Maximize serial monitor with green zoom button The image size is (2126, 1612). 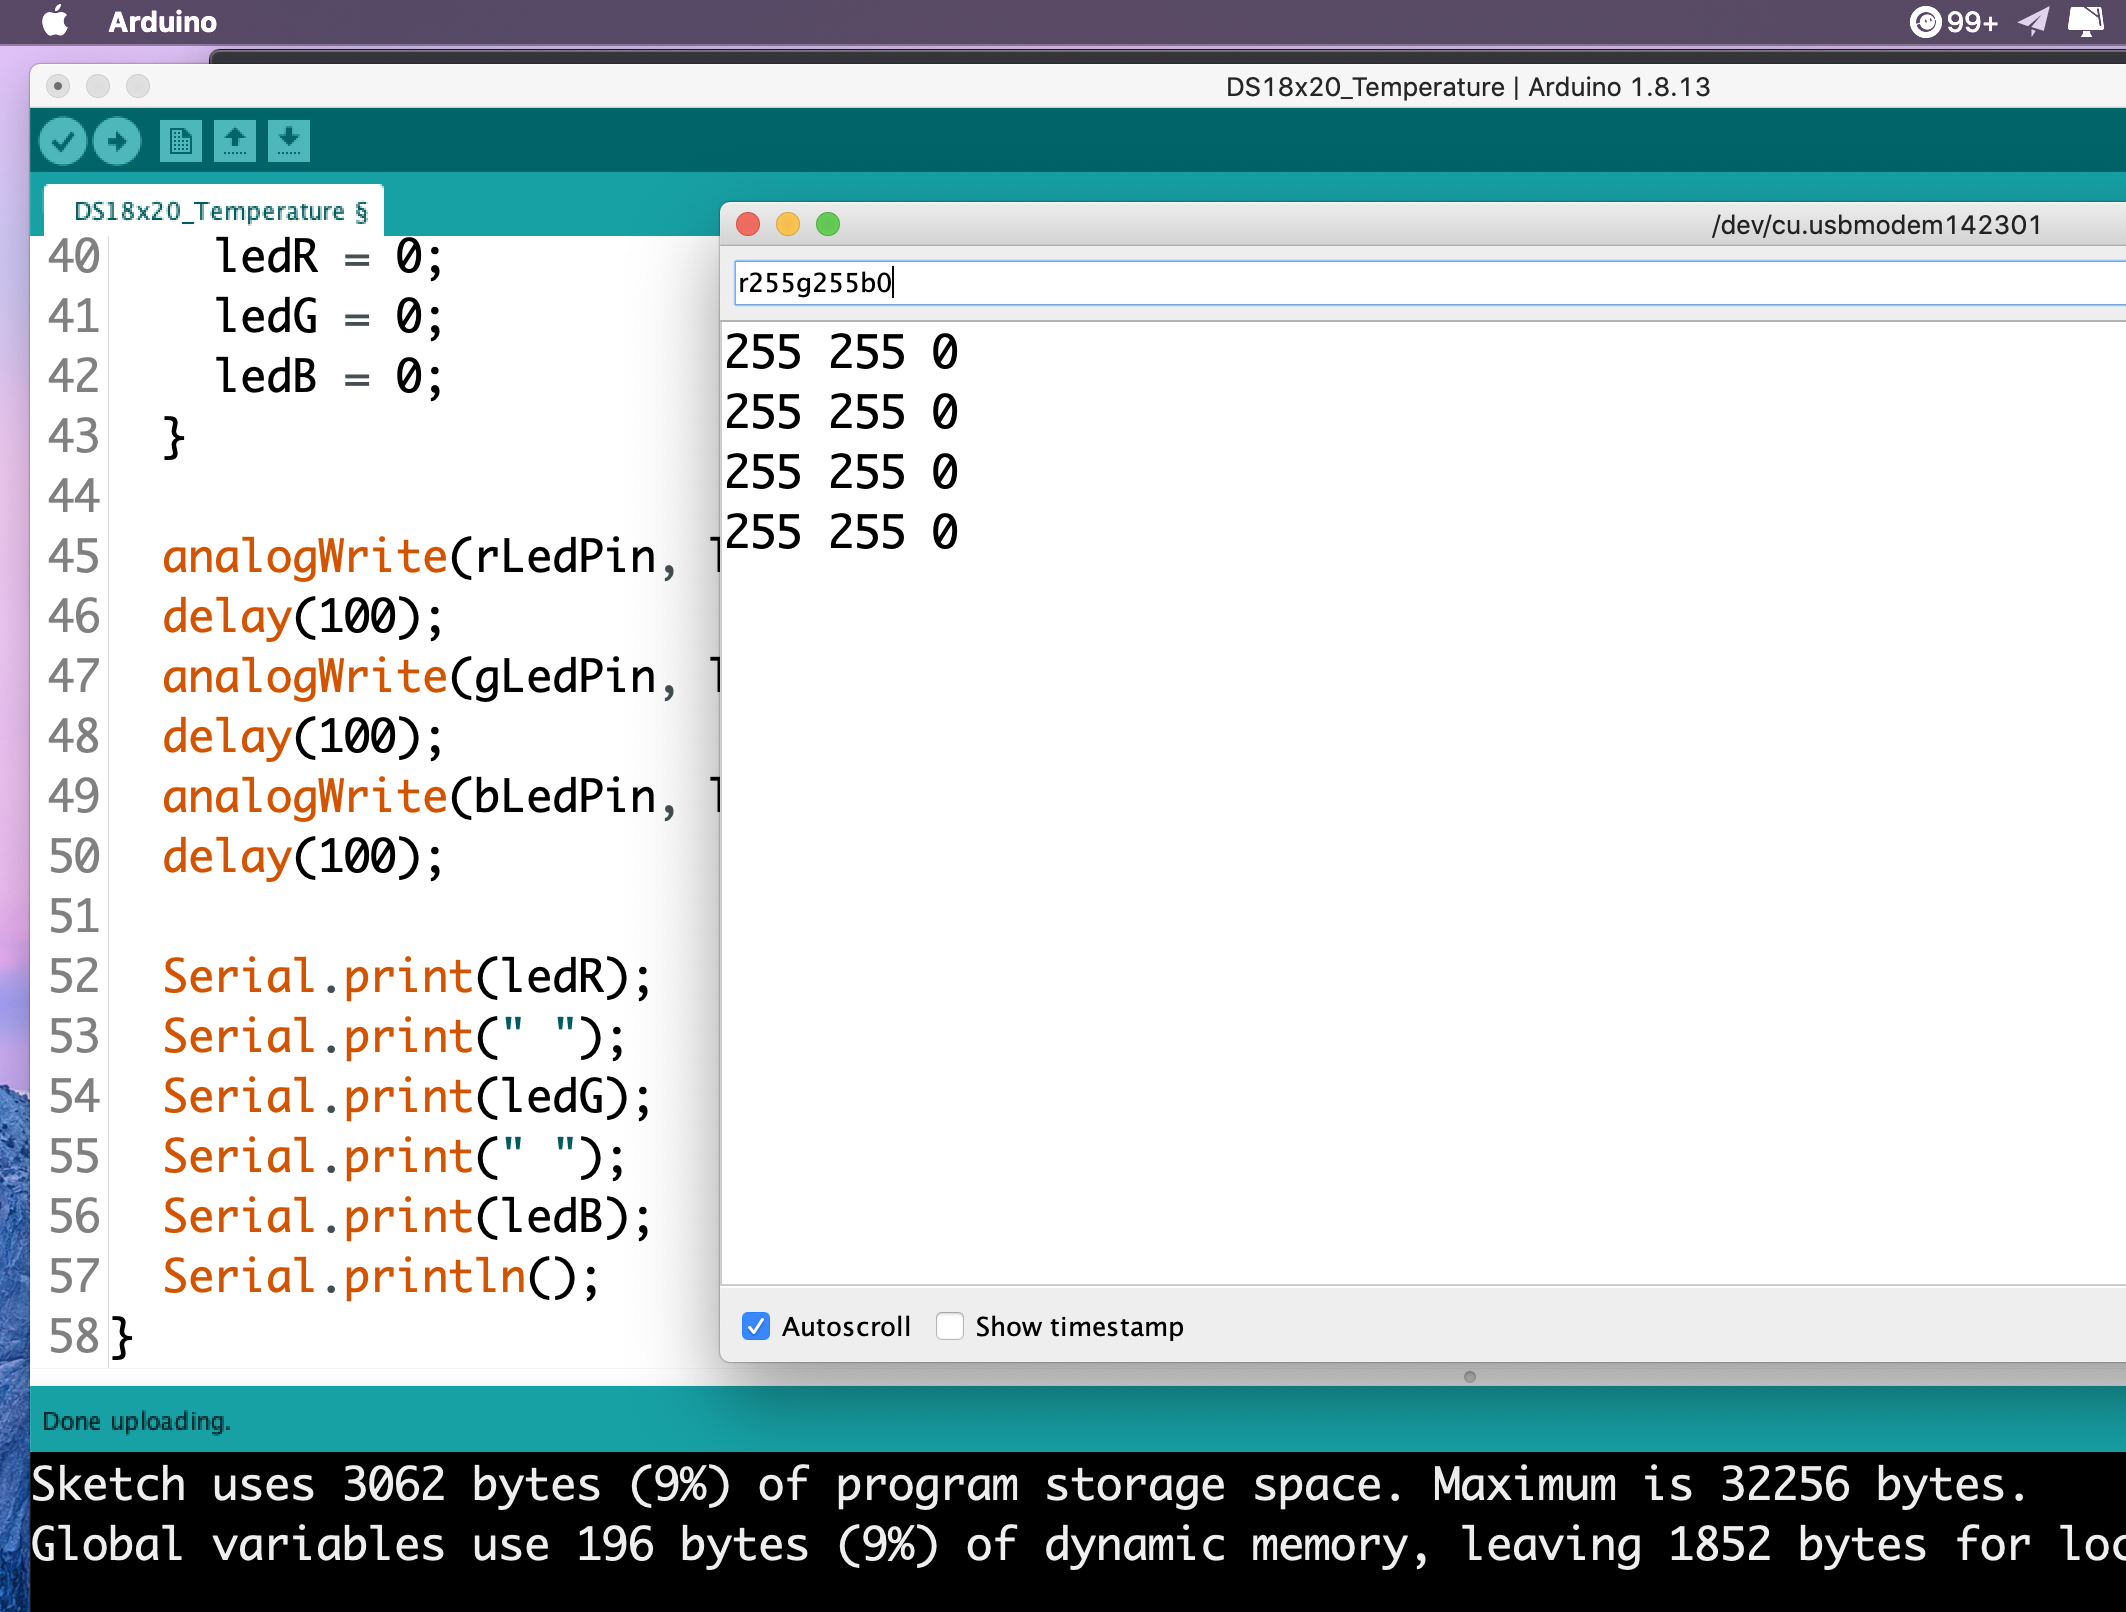[x=829, y=224]
